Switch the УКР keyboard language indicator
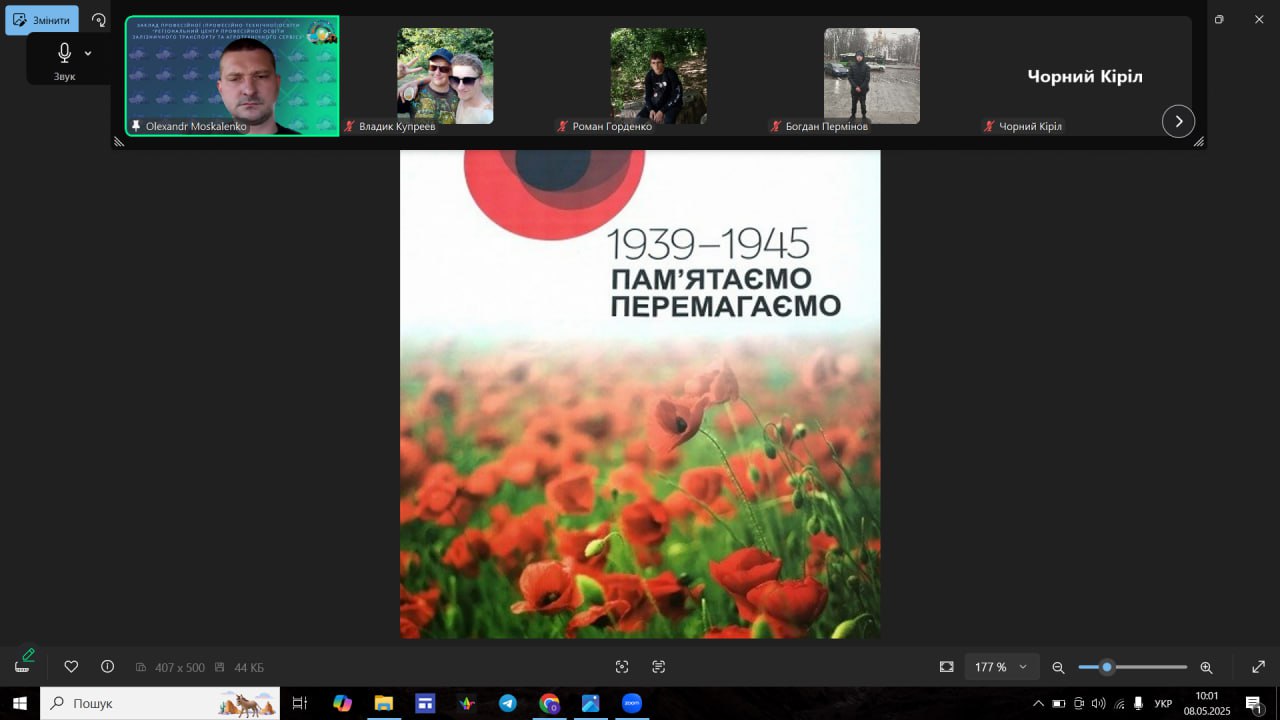The width and height of the screenshot is (1280, 720). (1163, 703)
